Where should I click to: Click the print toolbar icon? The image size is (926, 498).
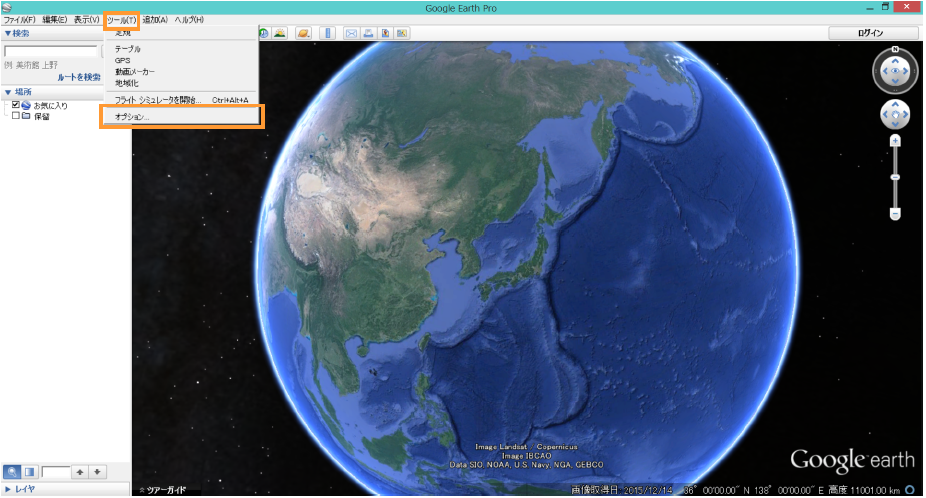(369, 33)
